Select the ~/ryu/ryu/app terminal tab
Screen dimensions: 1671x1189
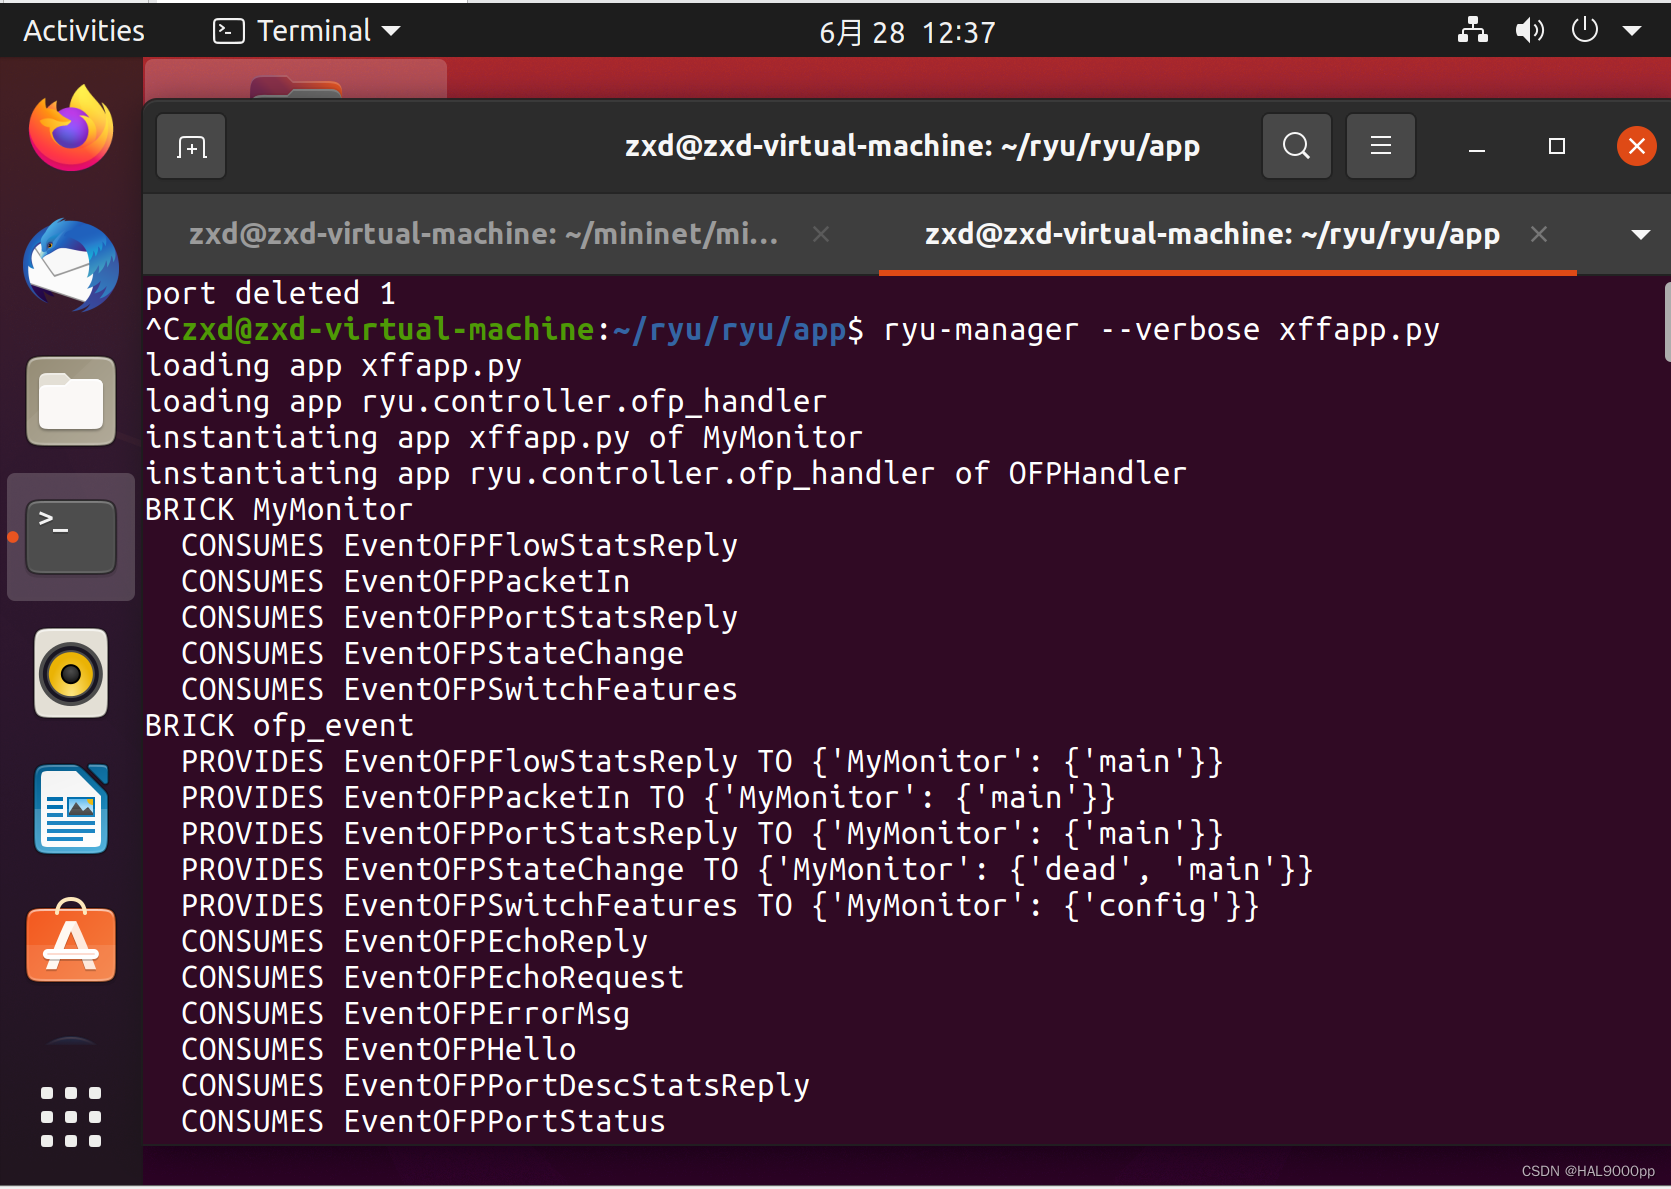[x=1212, y=234]
